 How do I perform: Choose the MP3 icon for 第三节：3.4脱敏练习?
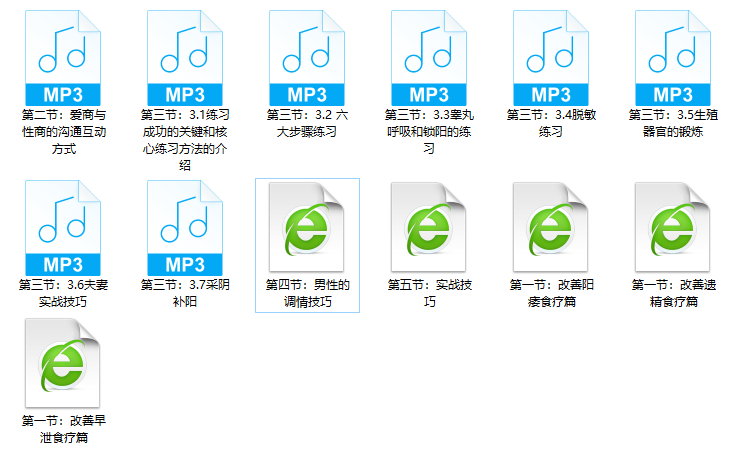tap(551, 58)
